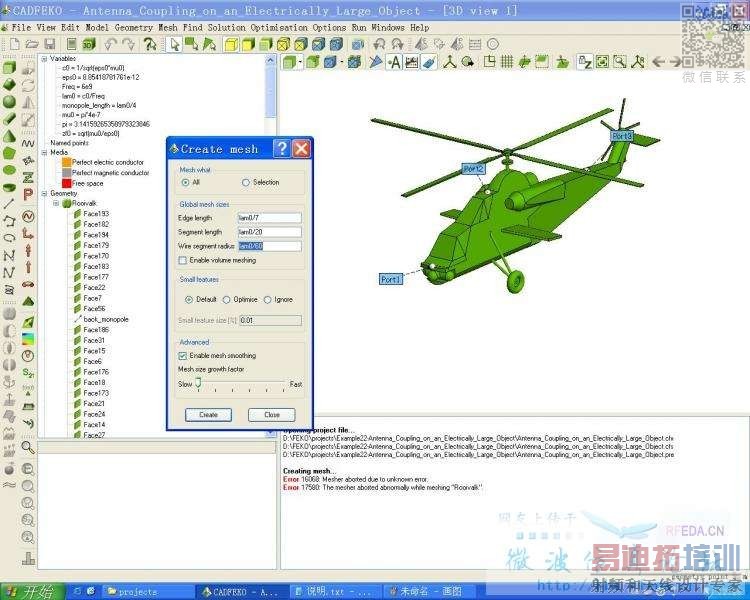Activate the arrow pointer selection tool

click(175, 44)
